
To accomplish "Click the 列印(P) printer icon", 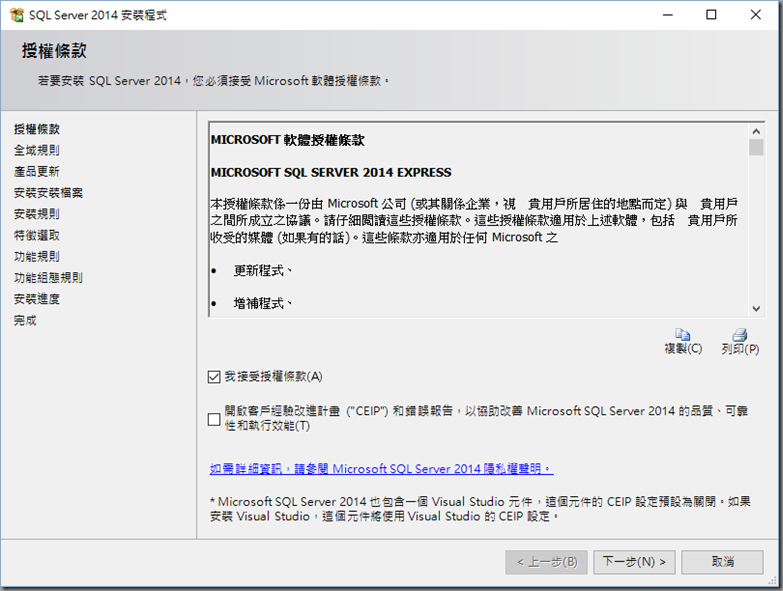I will [x=740, y=334].
